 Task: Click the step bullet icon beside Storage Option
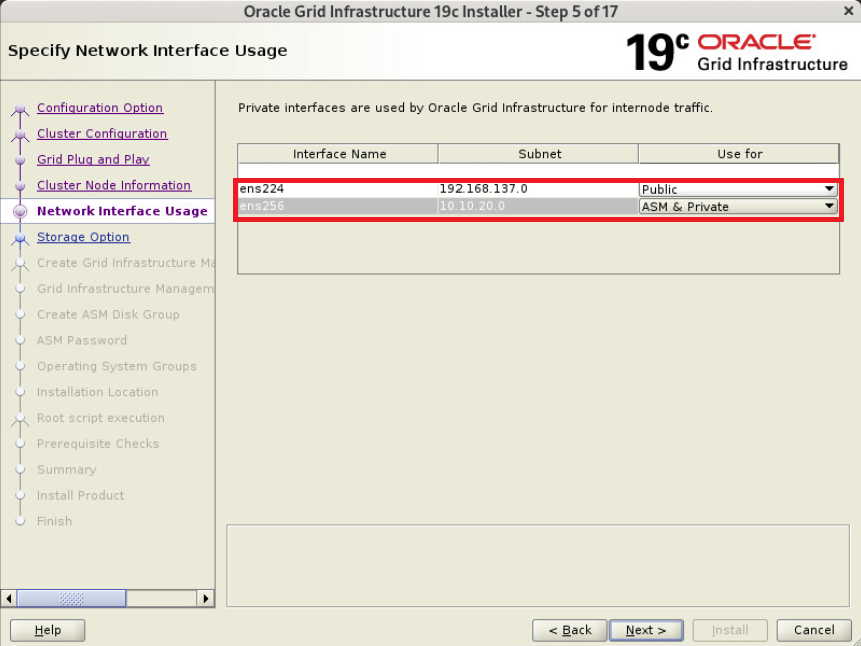click(x=20, y=238)
